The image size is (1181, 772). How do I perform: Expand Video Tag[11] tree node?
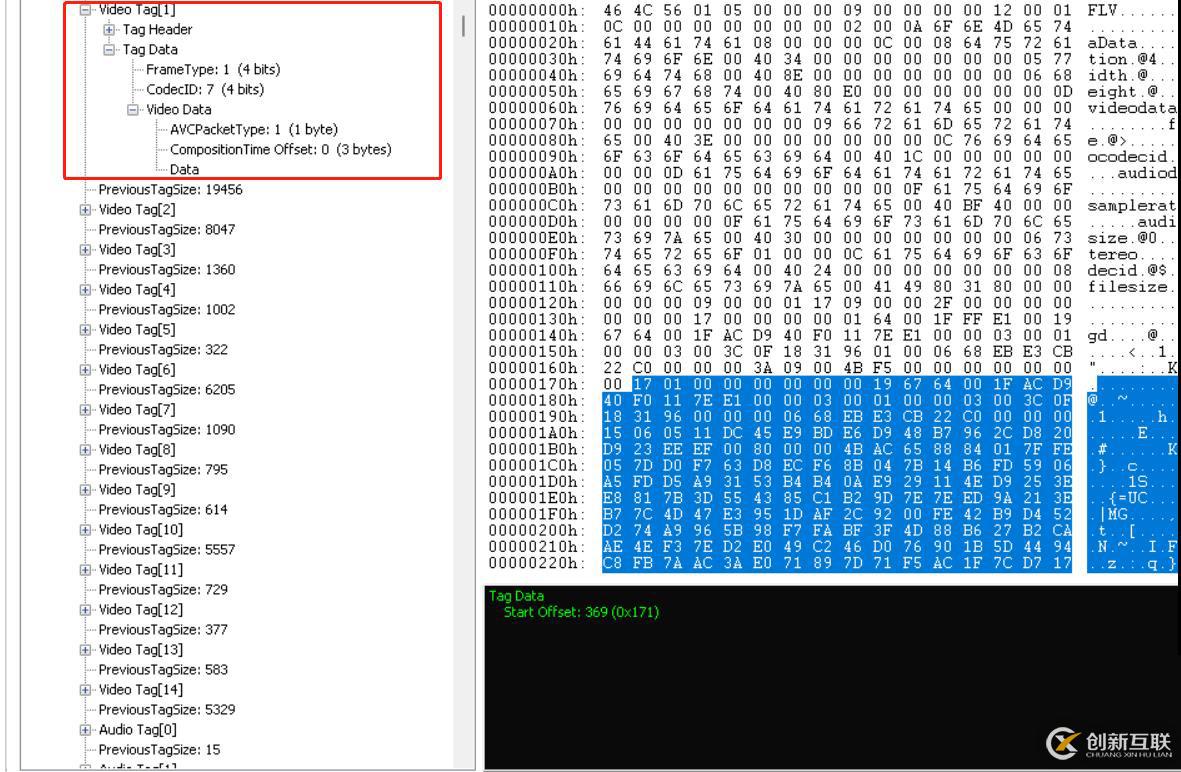(86, 569)
